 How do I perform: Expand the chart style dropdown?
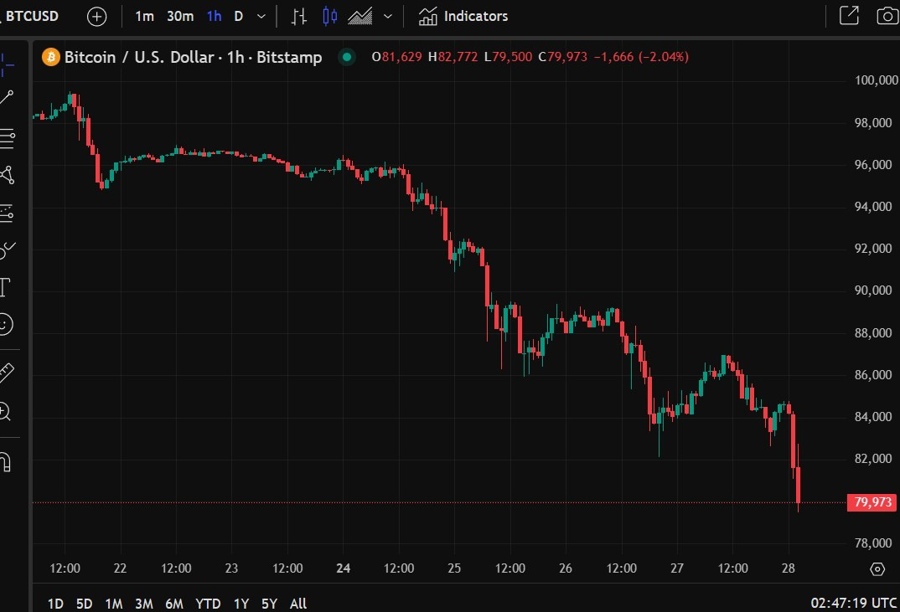[x=388, y=16]
